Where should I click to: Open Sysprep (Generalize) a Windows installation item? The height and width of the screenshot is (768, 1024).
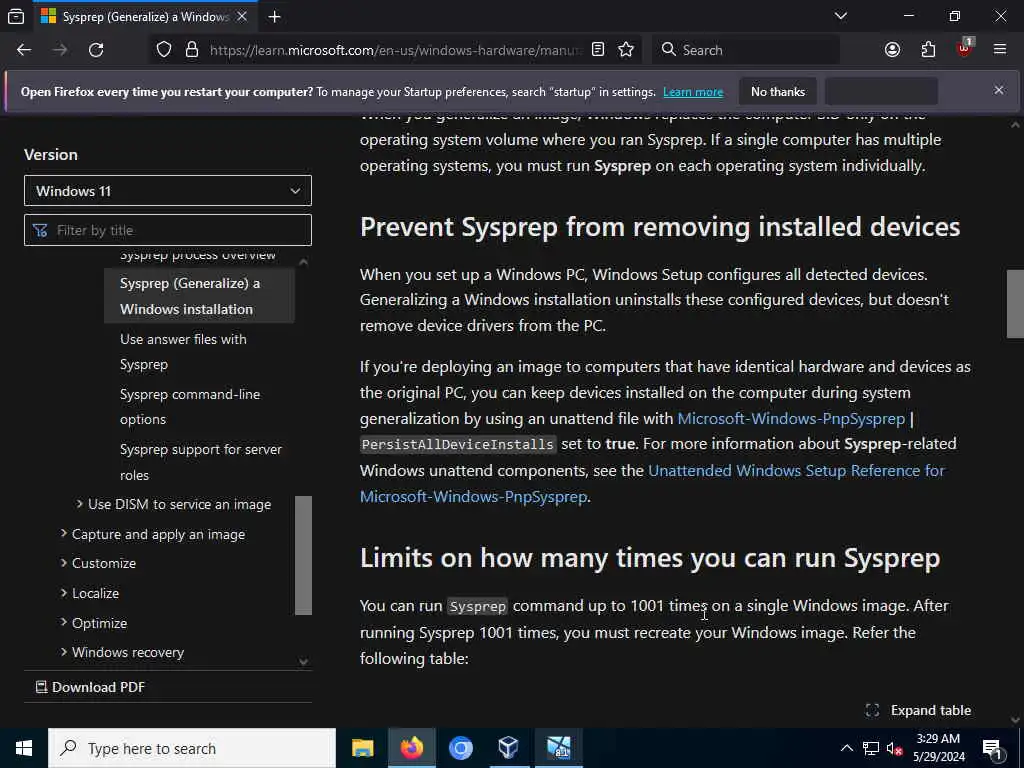(x=199, y=296)
